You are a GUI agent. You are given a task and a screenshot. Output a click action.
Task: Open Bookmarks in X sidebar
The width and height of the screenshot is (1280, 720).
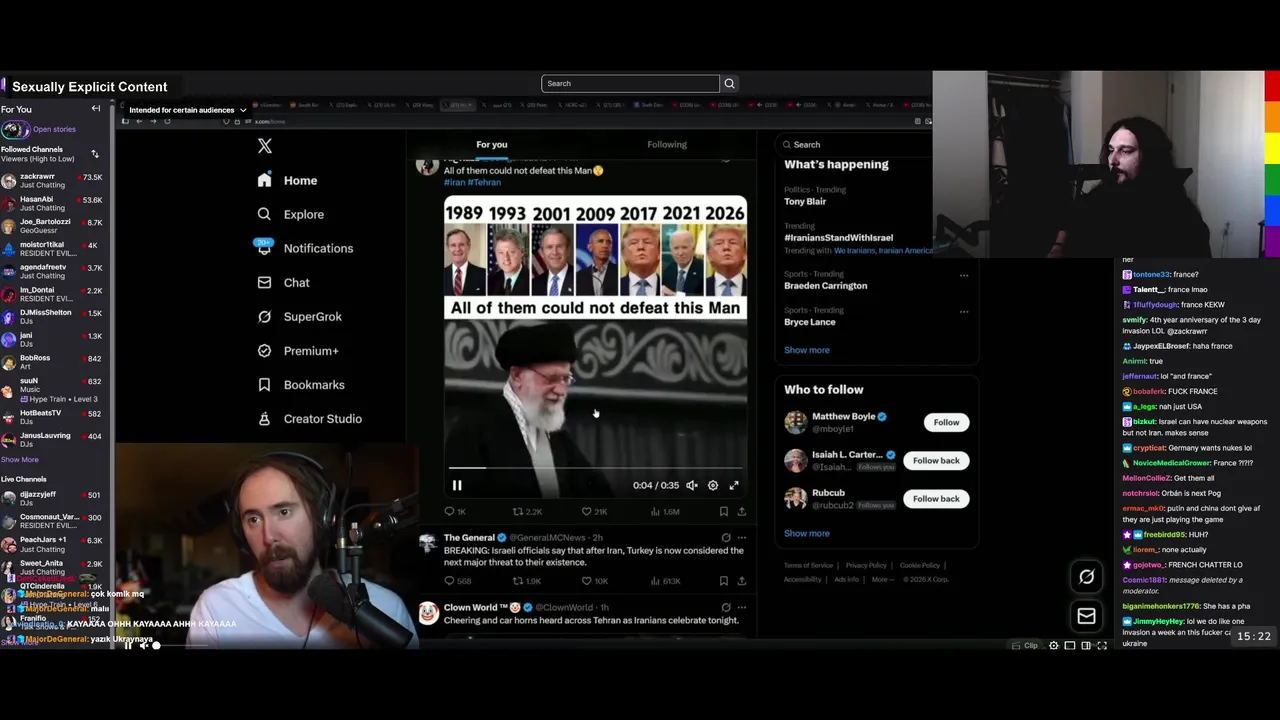click(300, 385)
